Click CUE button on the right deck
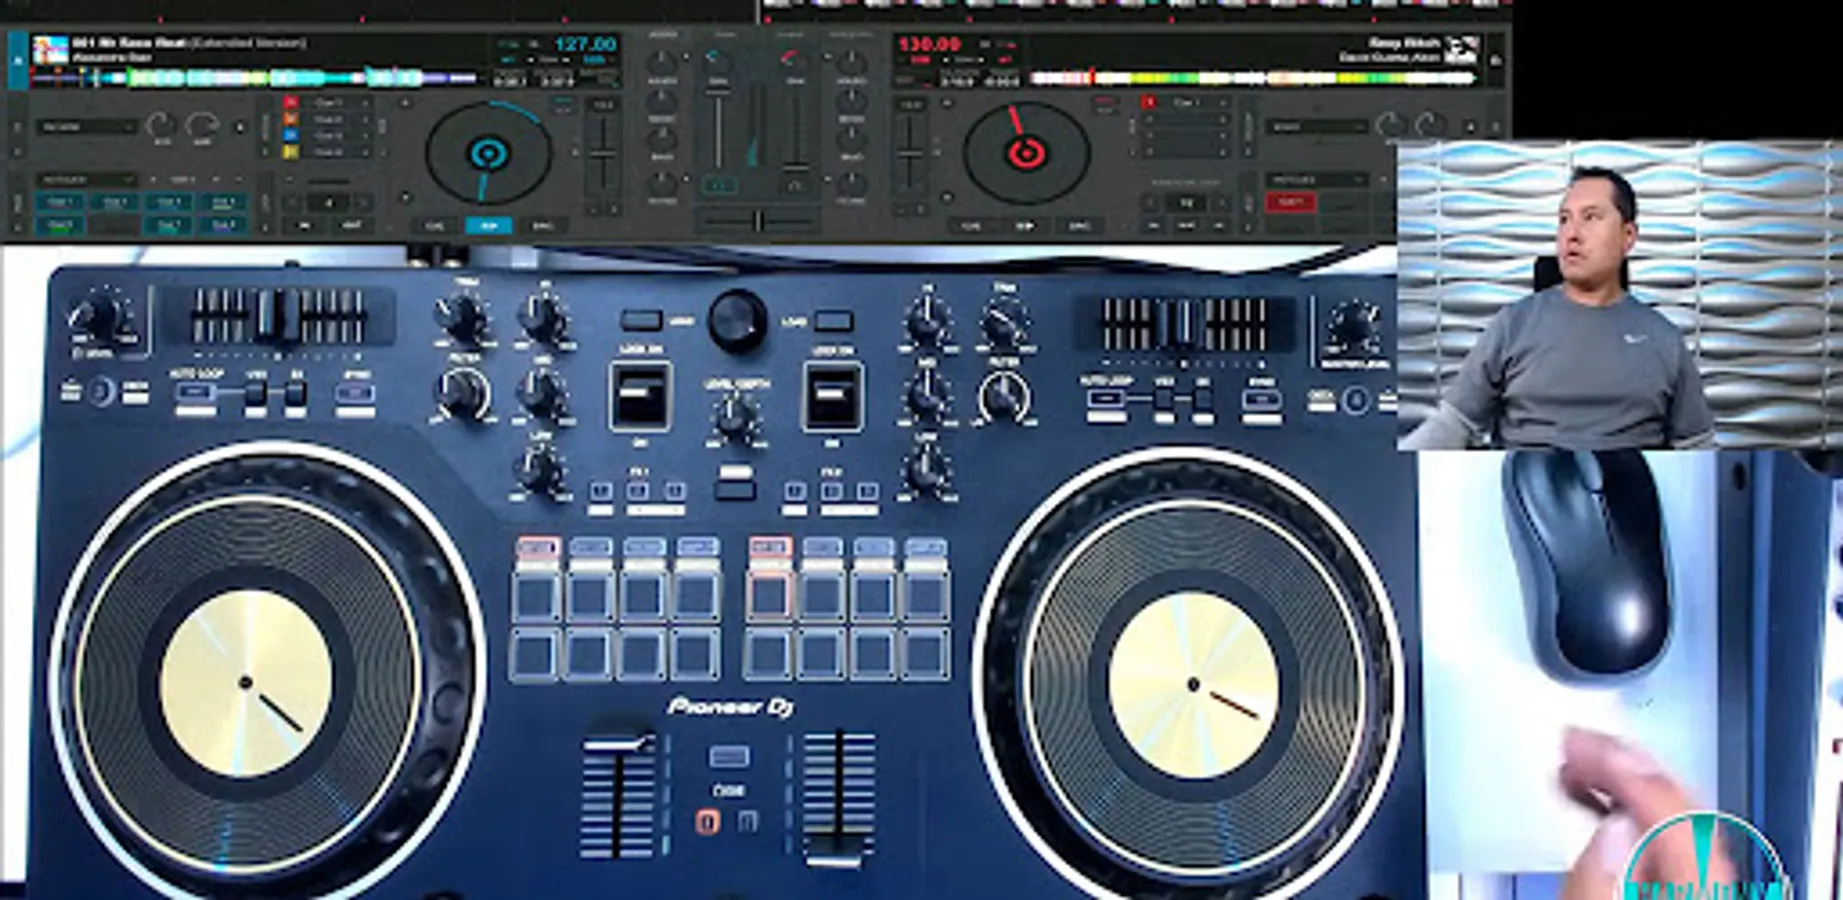Image resolution: width=1843 pixels, height=900 pixels. point(971,226)
